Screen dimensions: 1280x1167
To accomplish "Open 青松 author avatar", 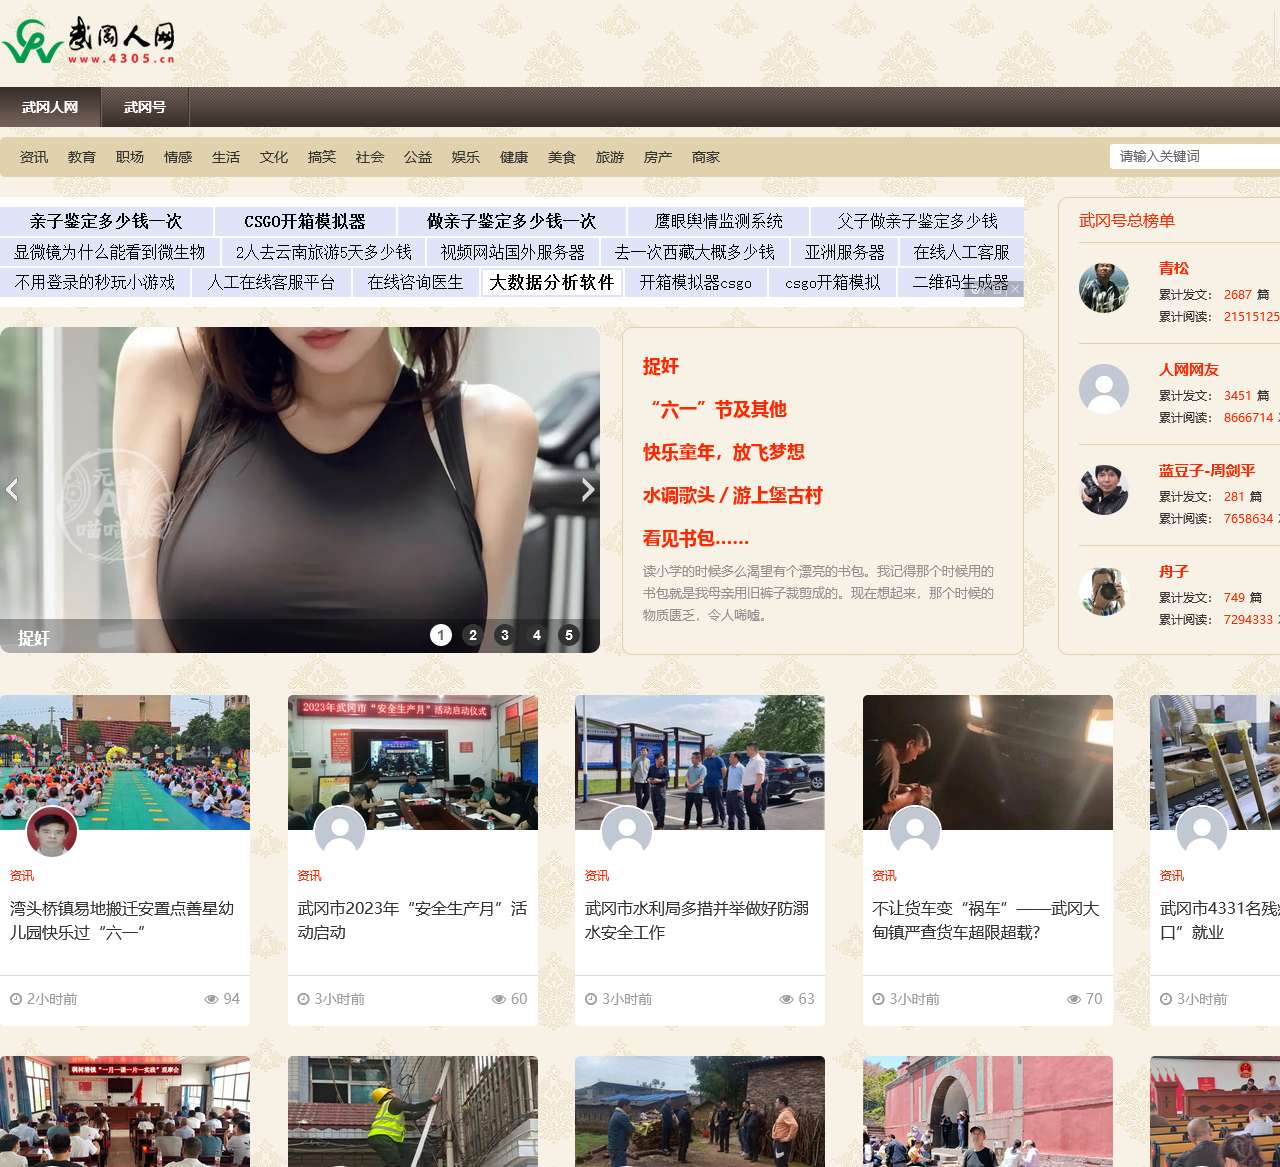I will click(1104, 288).
